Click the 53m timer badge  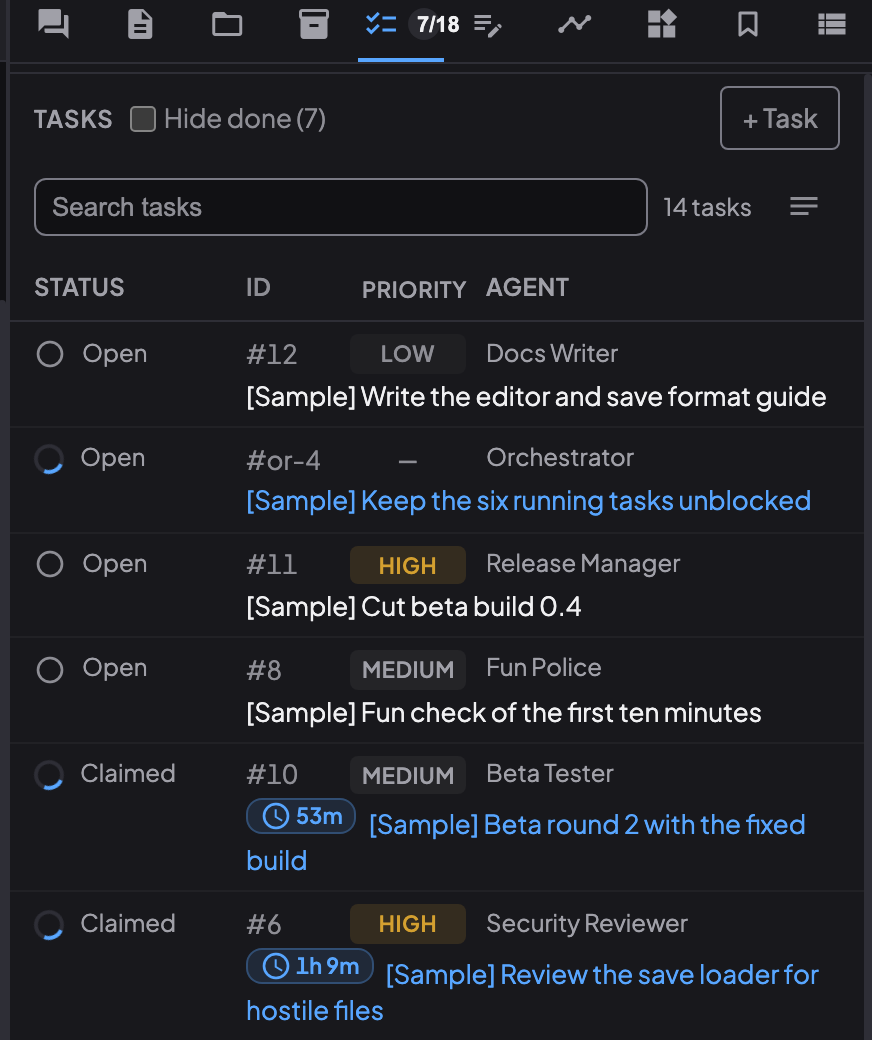(301, 816)
